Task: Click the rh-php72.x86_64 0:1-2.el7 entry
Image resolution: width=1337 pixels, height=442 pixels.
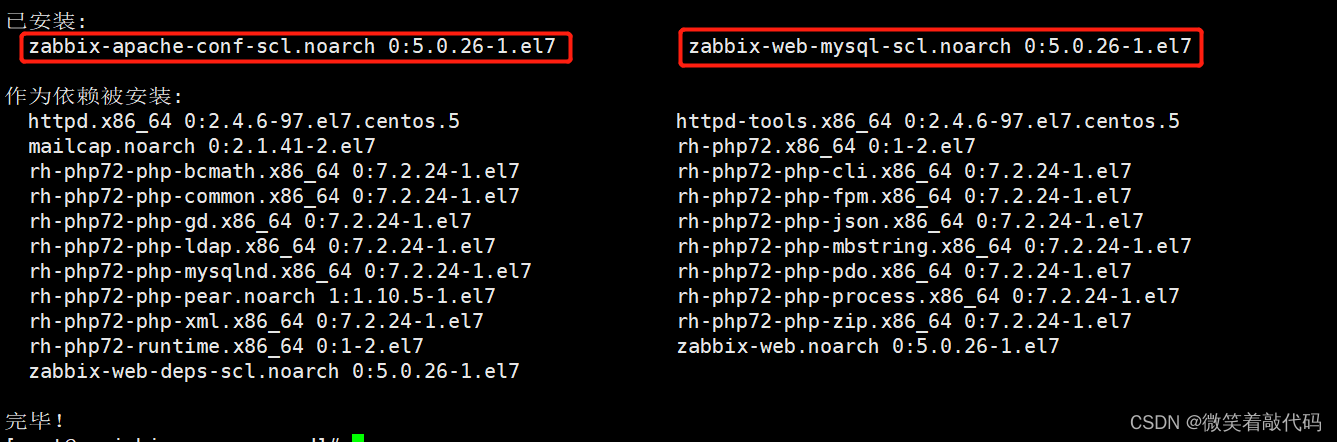Action: coord(826,147)
